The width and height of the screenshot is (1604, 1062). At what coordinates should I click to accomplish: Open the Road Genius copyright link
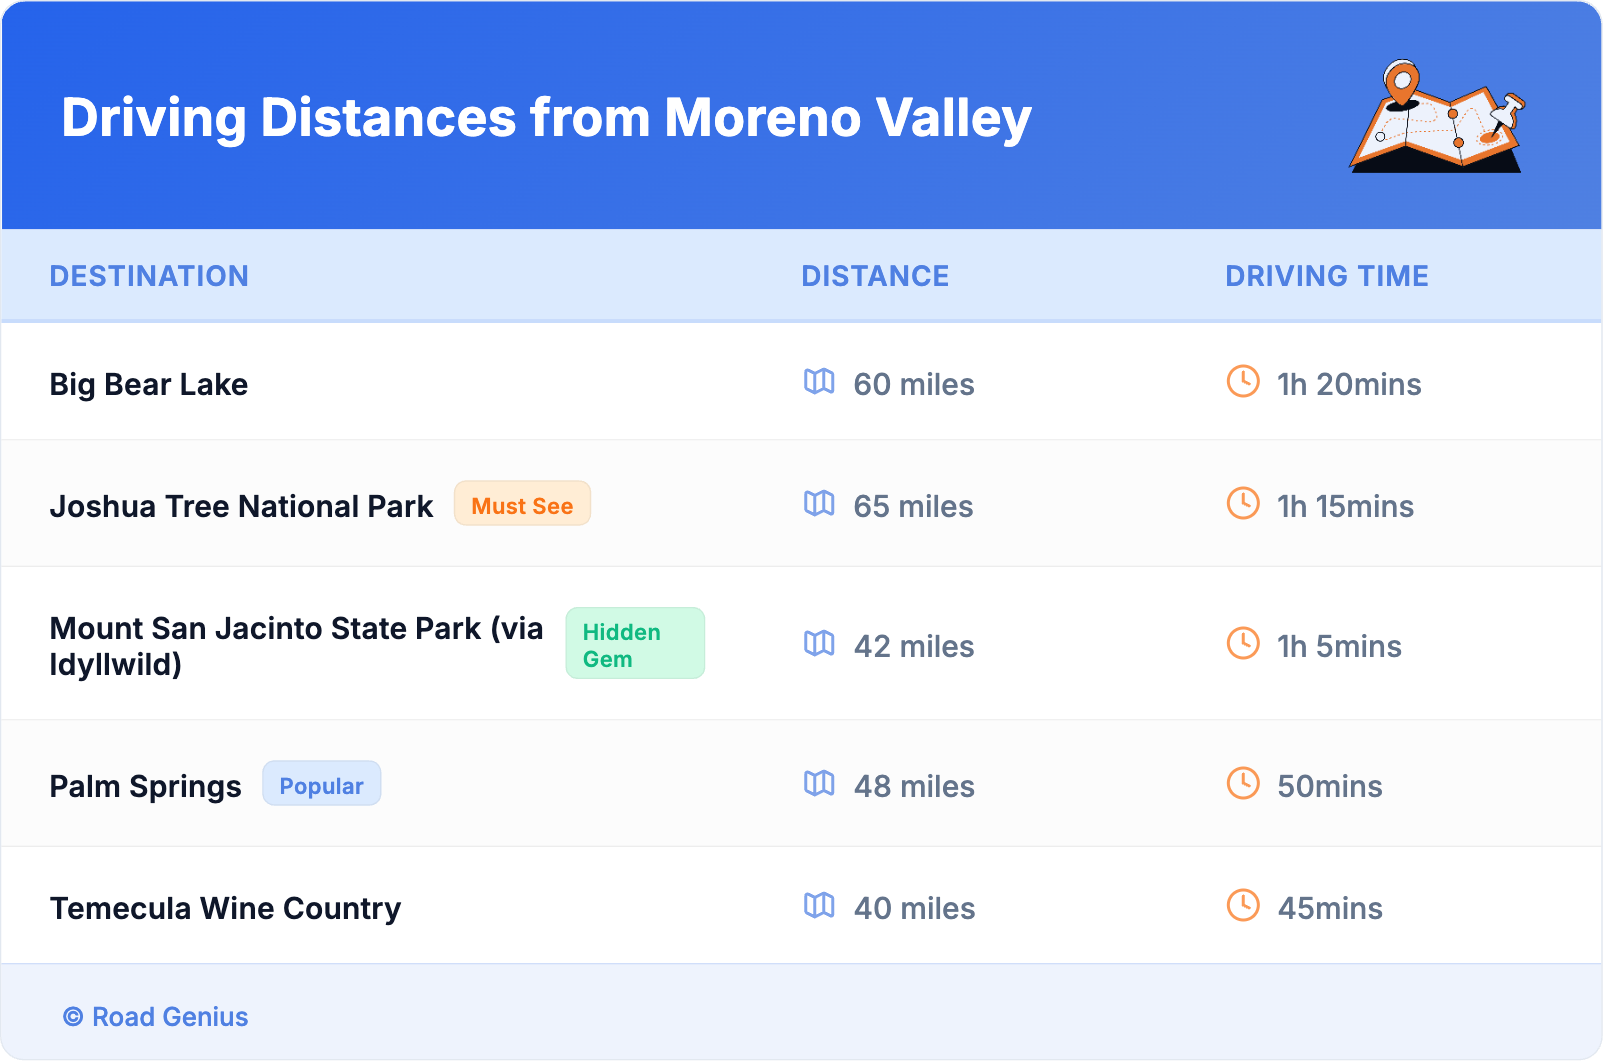(156, 1017)
